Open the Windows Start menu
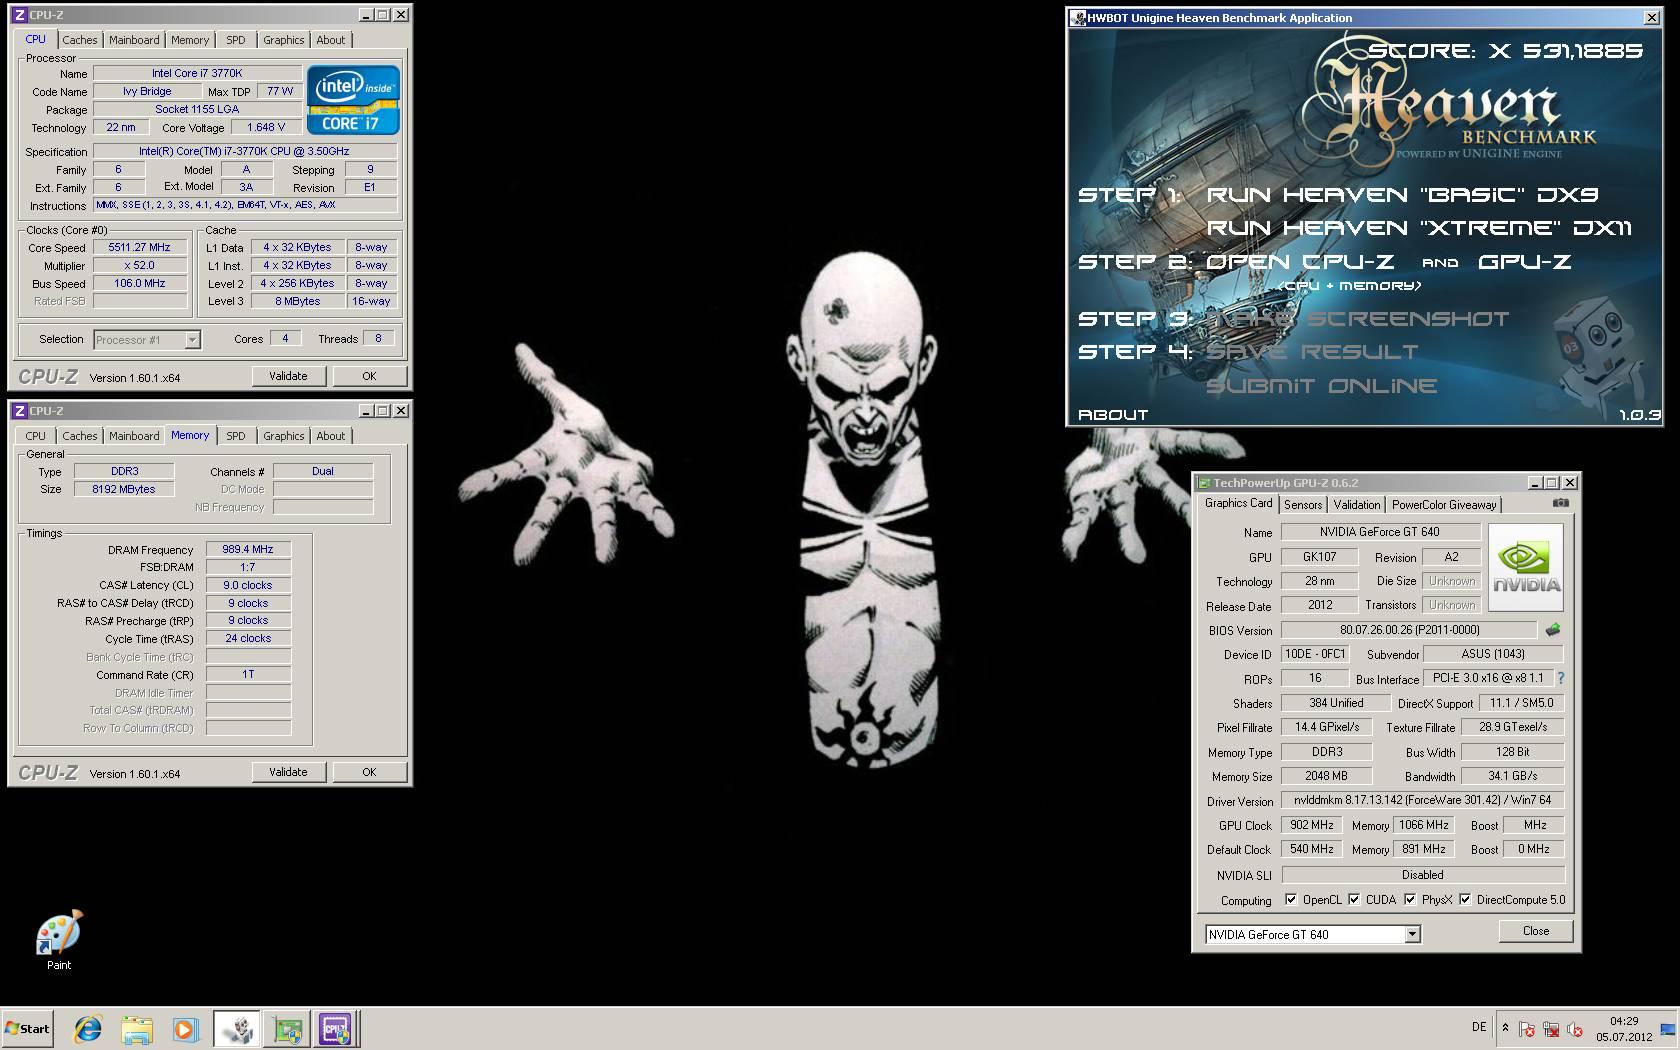 27,1028
